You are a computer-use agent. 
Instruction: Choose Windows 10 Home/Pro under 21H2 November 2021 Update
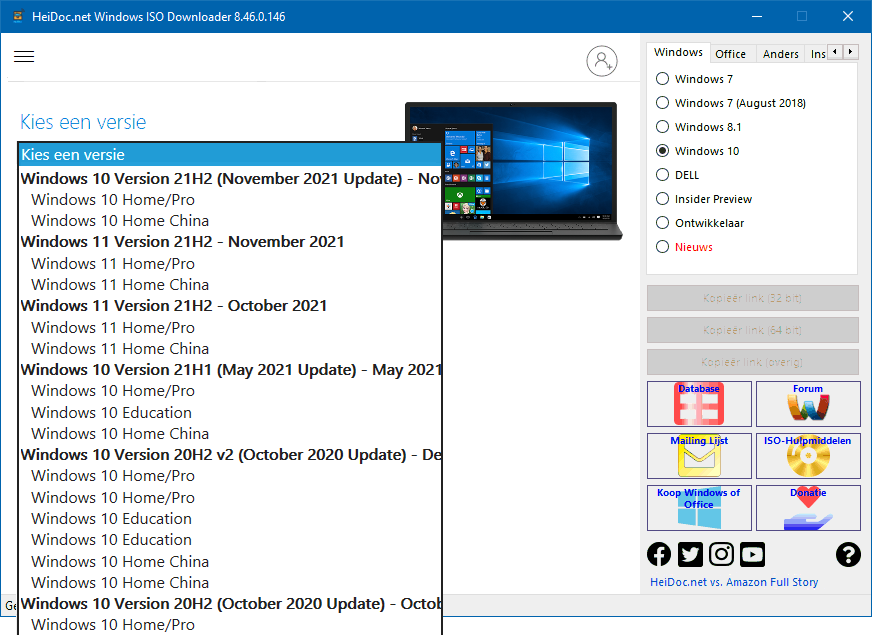(x=230, y=200)
